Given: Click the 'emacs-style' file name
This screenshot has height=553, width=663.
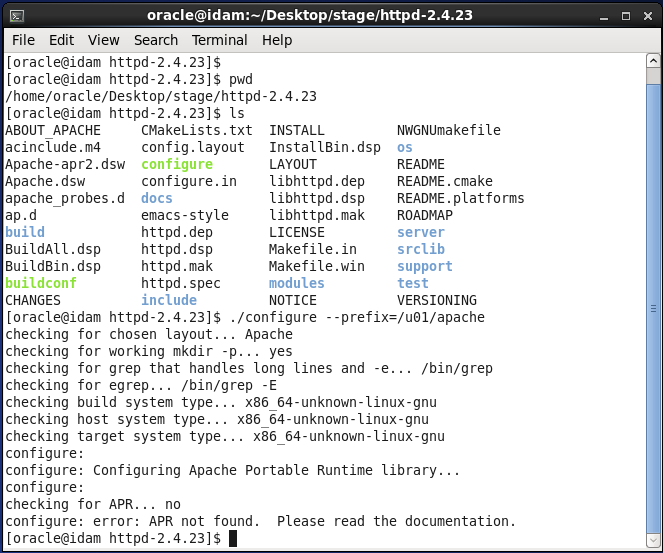Looking at the screenshot, I should (x=185, y=215).
